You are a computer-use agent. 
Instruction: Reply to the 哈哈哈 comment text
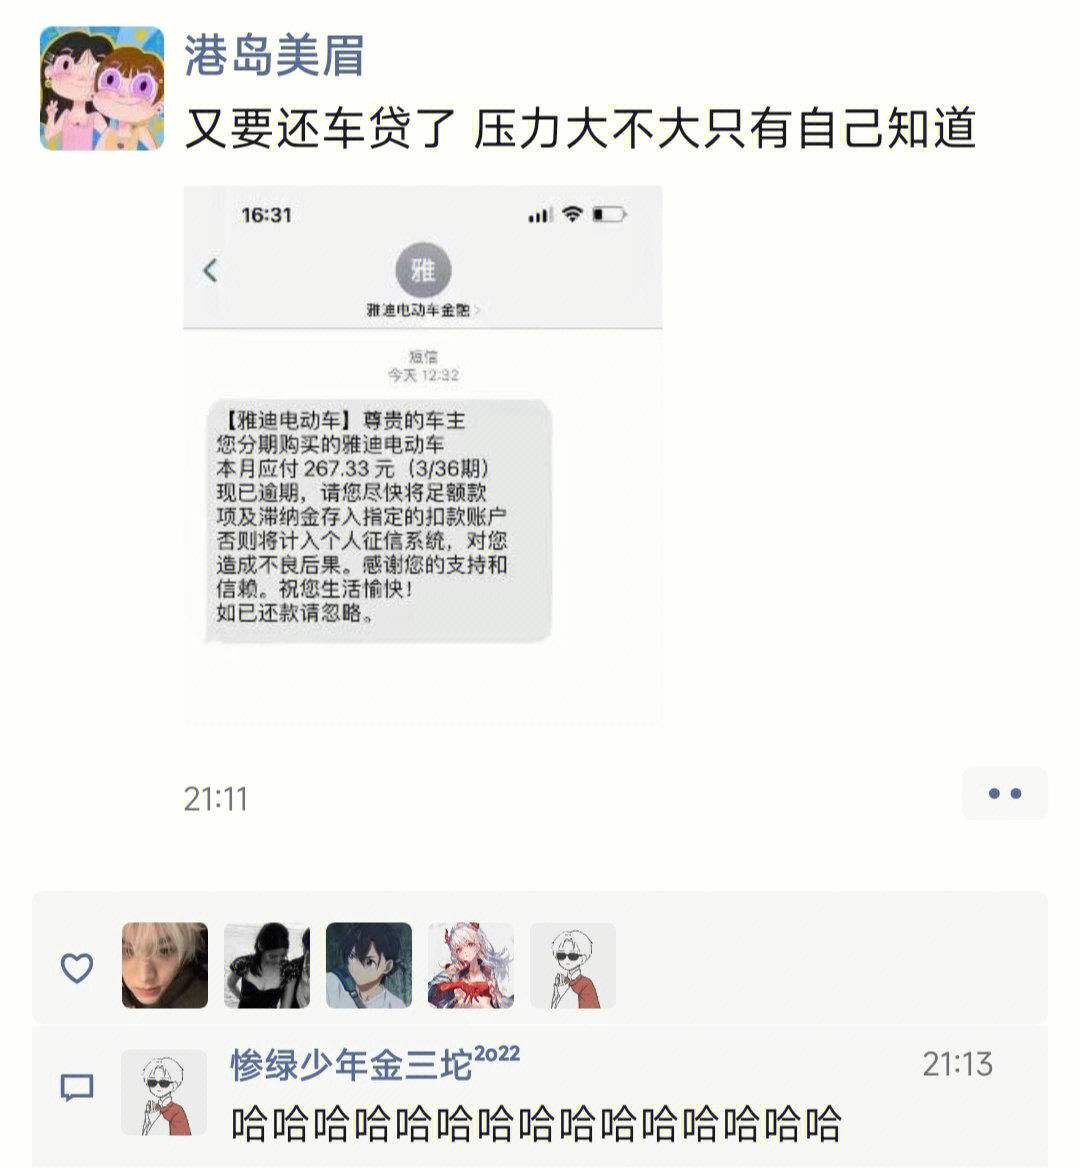click(x=536, y=1124)
